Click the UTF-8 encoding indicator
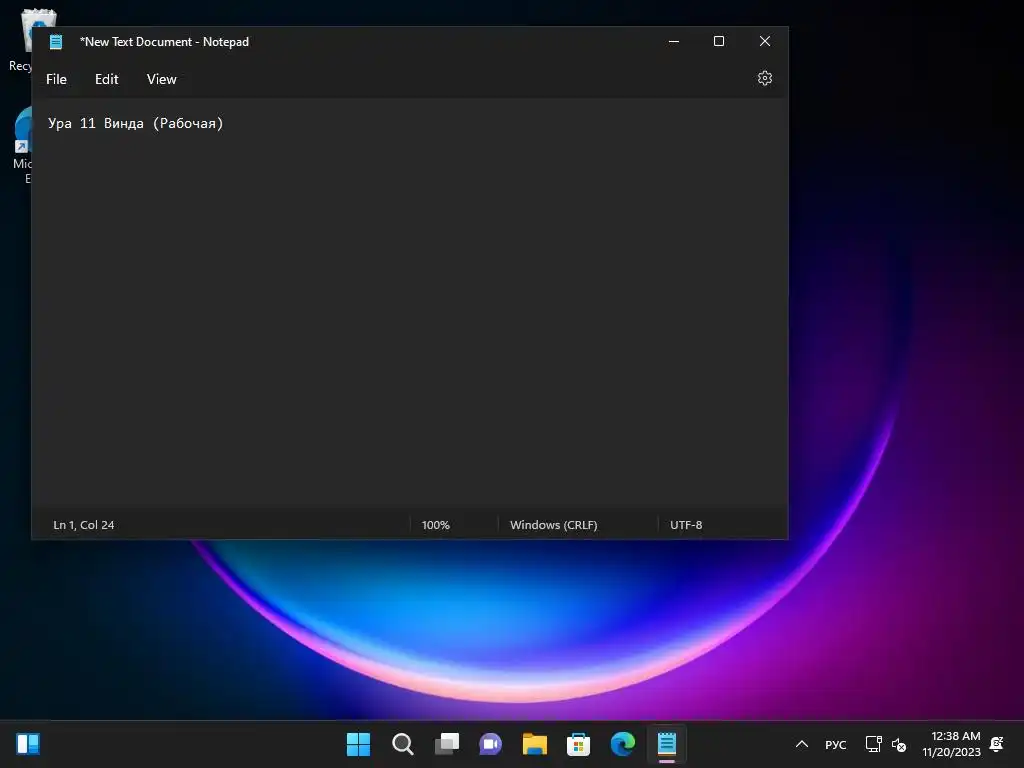This screenshot has height=768, width=1024. pos(686,525)
